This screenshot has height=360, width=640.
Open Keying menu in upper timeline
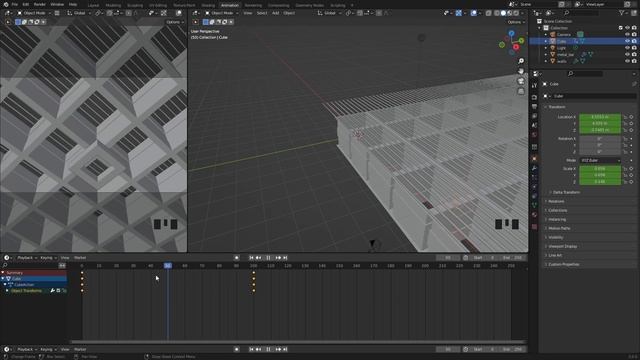(x=48, y=258)
